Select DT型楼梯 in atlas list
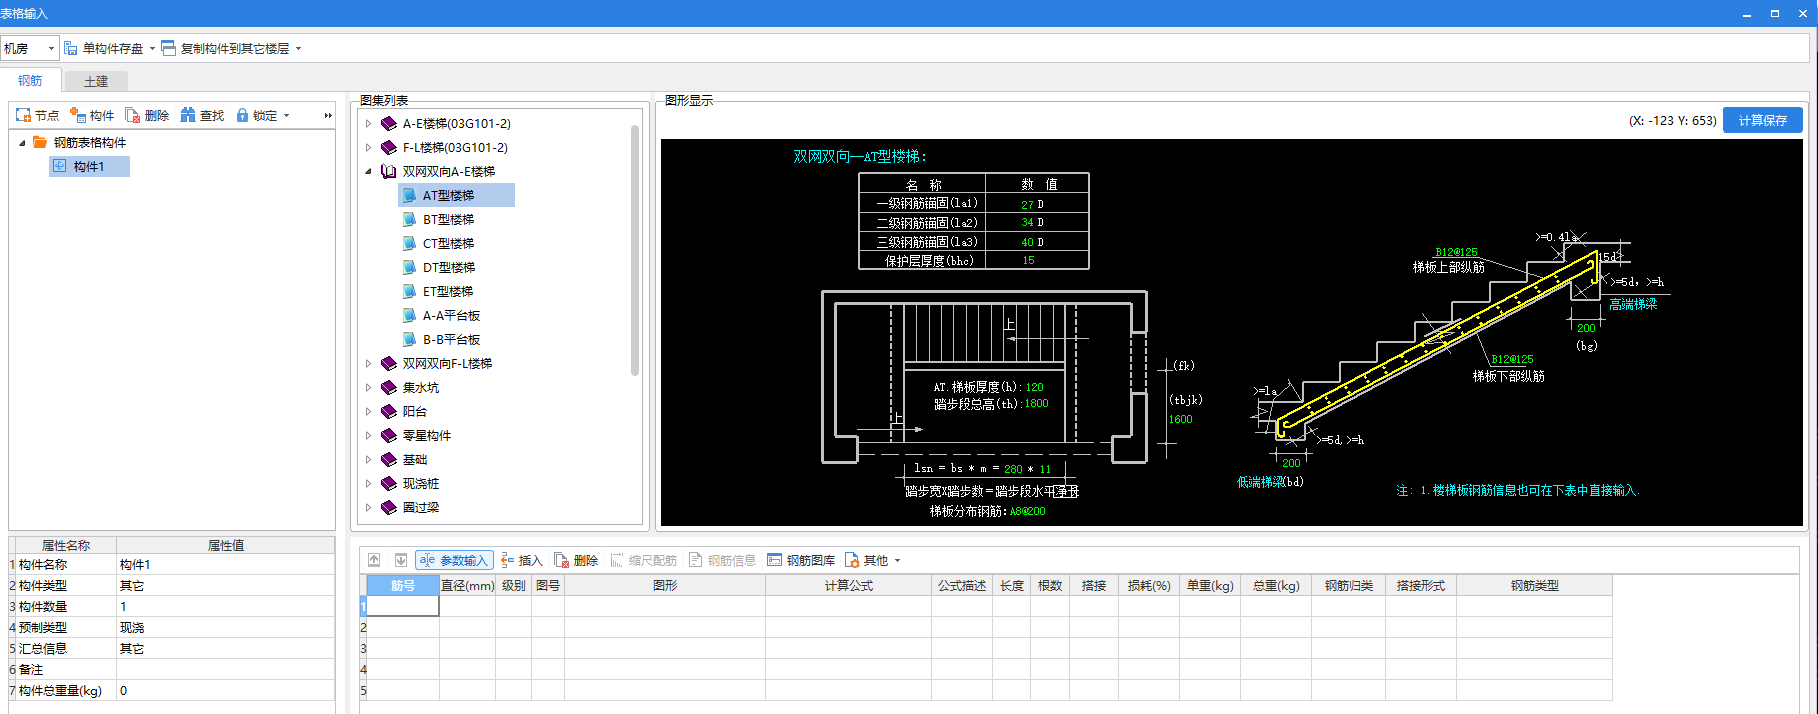Viewport: 1818px width, 714px height. pyautogui.click(x=448, y=268)
